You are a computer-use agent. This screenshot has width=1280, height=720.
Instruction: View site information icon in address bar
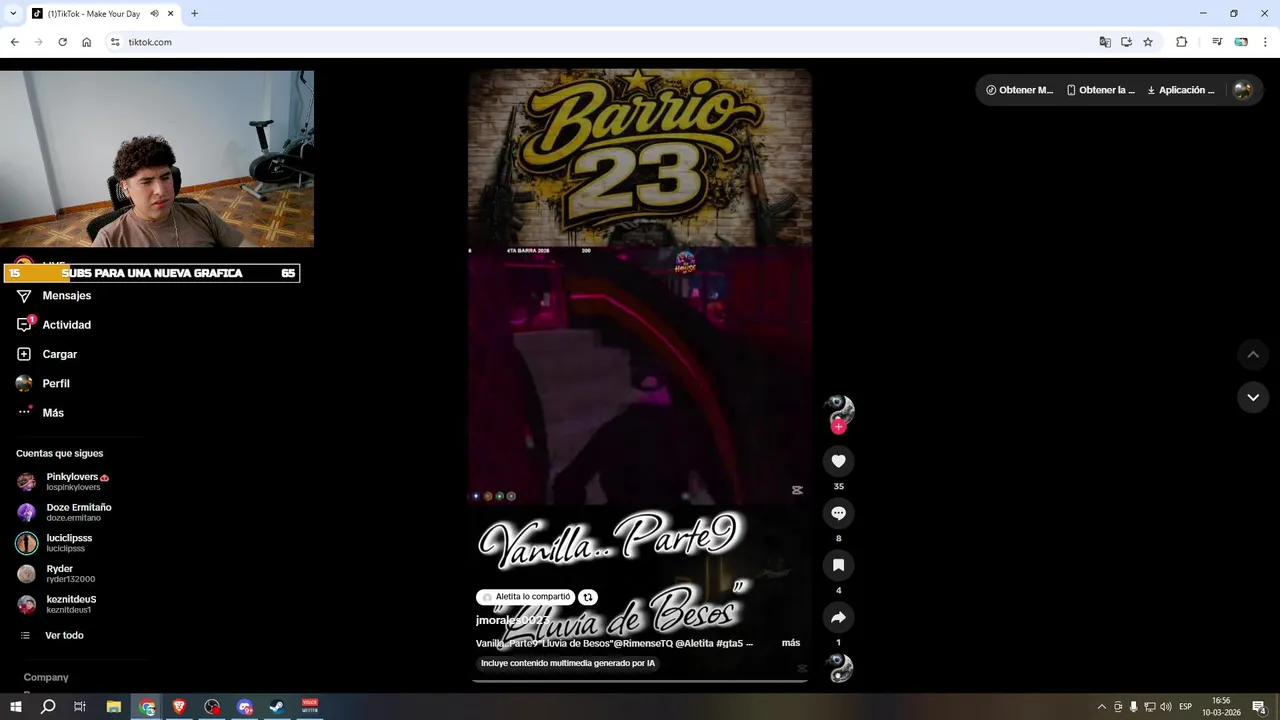pos(115,42)
